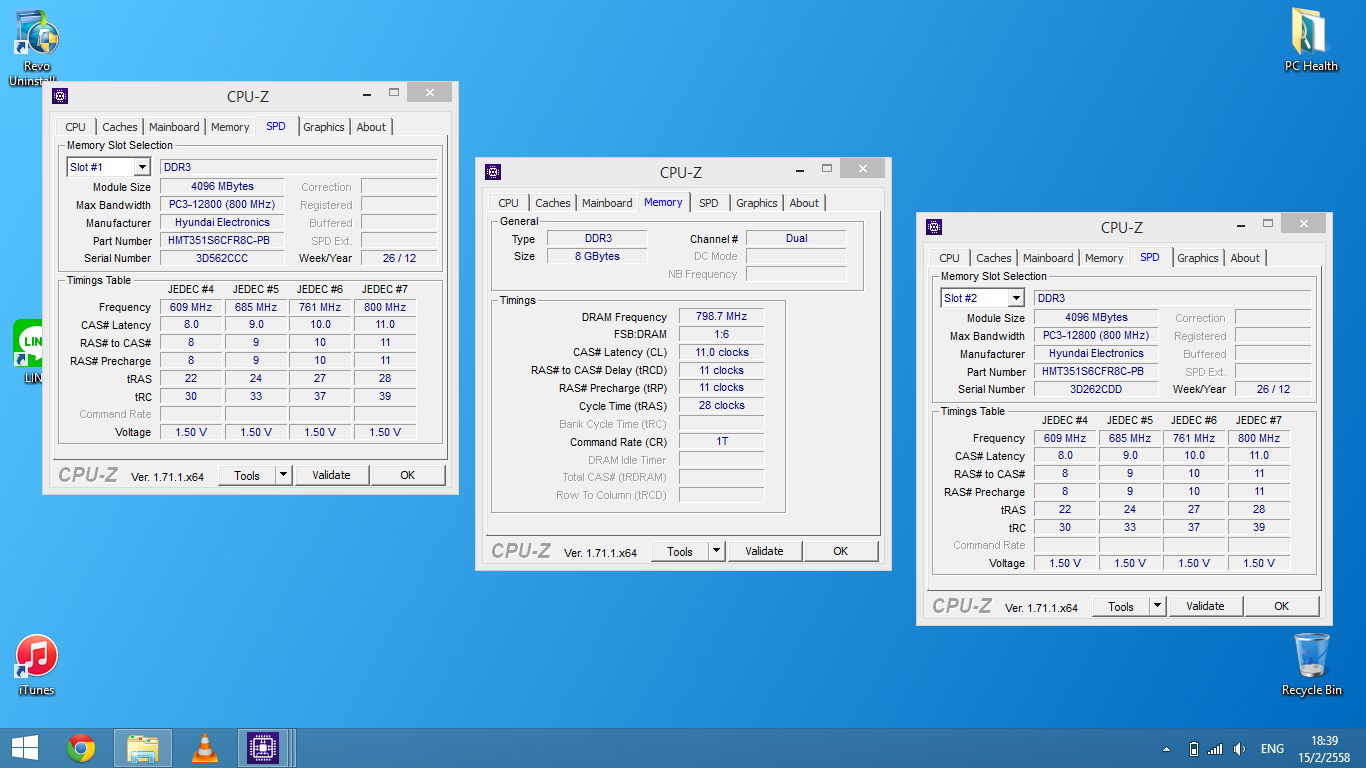Click the volume speaker tray icon
This screenshot has height=768, width=1366.
1240,749
